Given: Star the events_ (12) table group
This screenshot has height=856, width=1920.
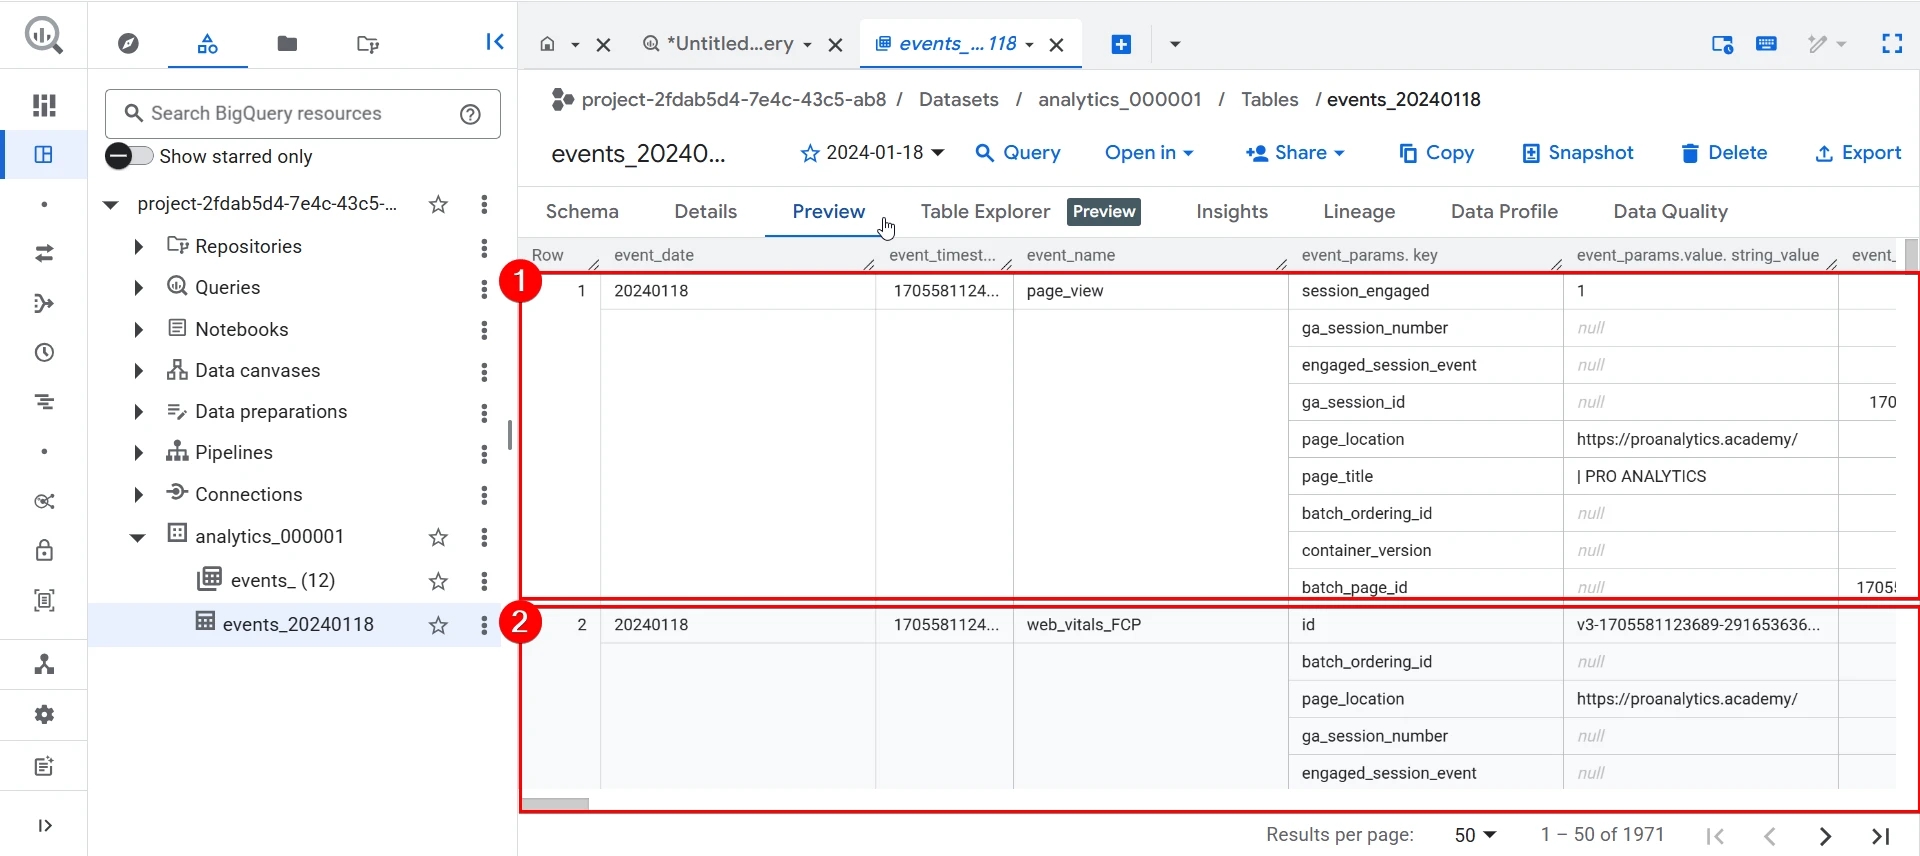Looking at the screenshot, I should click(x=438, y=581).
